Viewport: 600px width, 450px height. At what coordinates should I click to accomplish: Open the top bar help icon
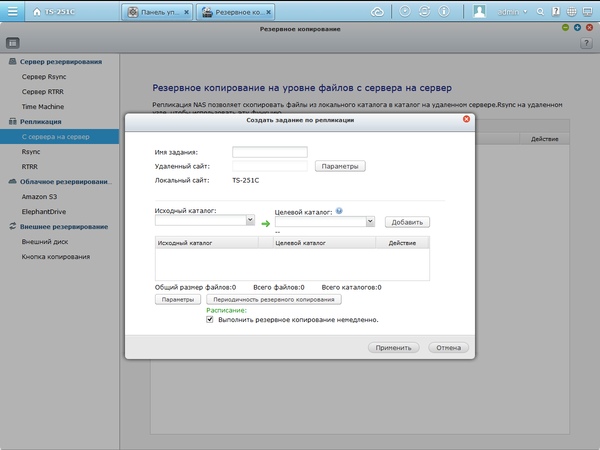[556, 12]
